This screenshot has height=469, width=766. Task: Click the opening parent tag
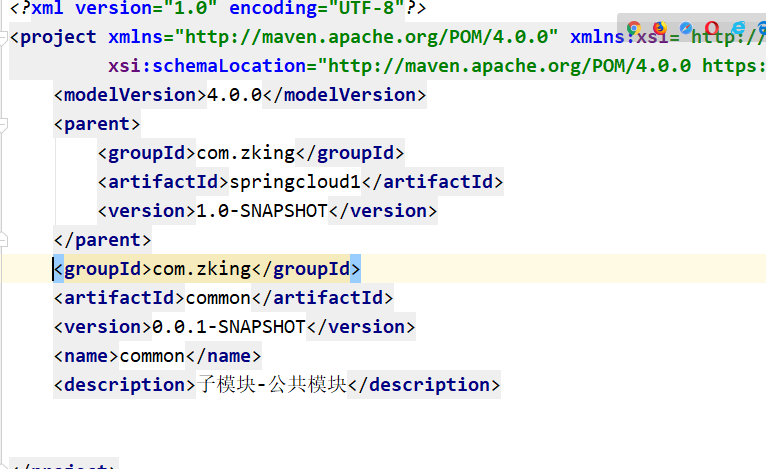(x=97, y=124)
